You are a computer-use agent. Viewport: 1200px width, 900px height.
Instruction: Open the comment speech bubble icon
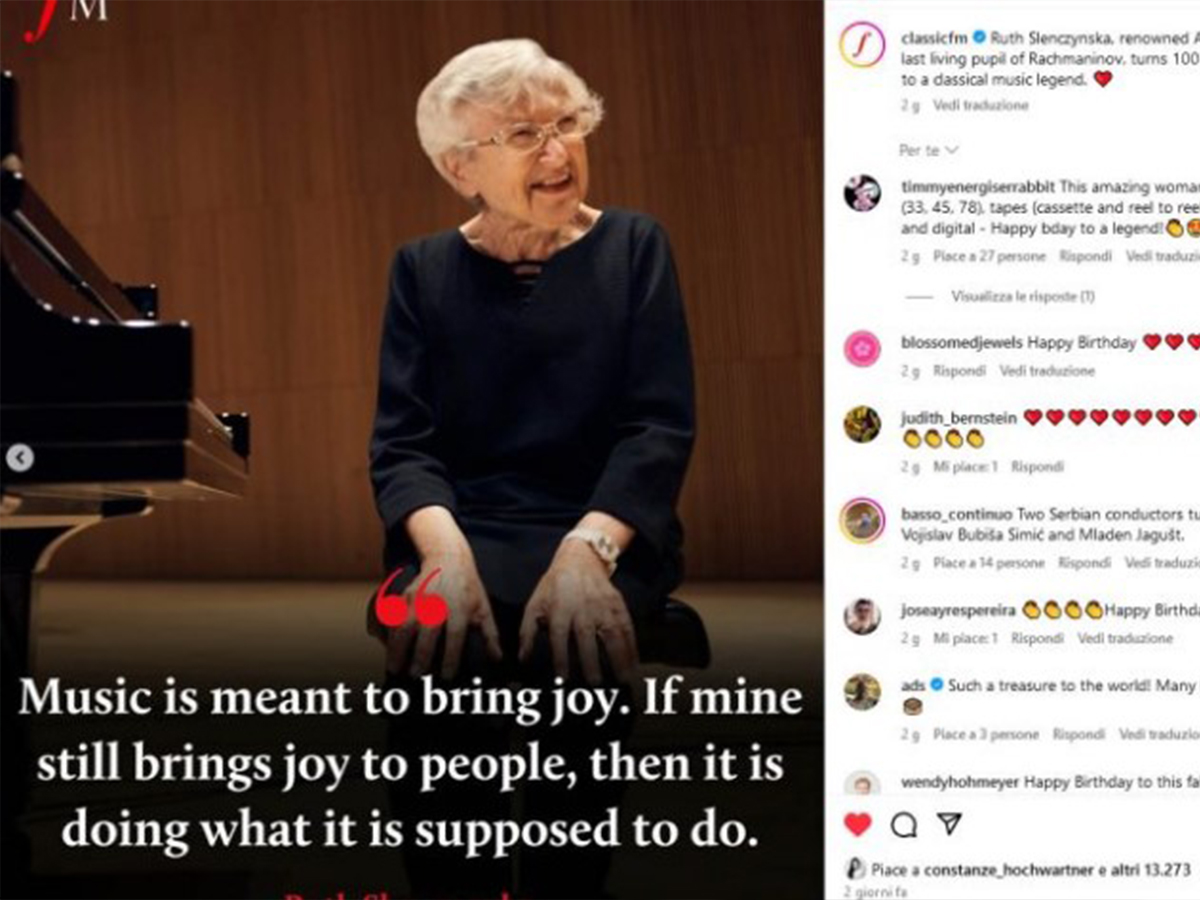click(904, 824)
